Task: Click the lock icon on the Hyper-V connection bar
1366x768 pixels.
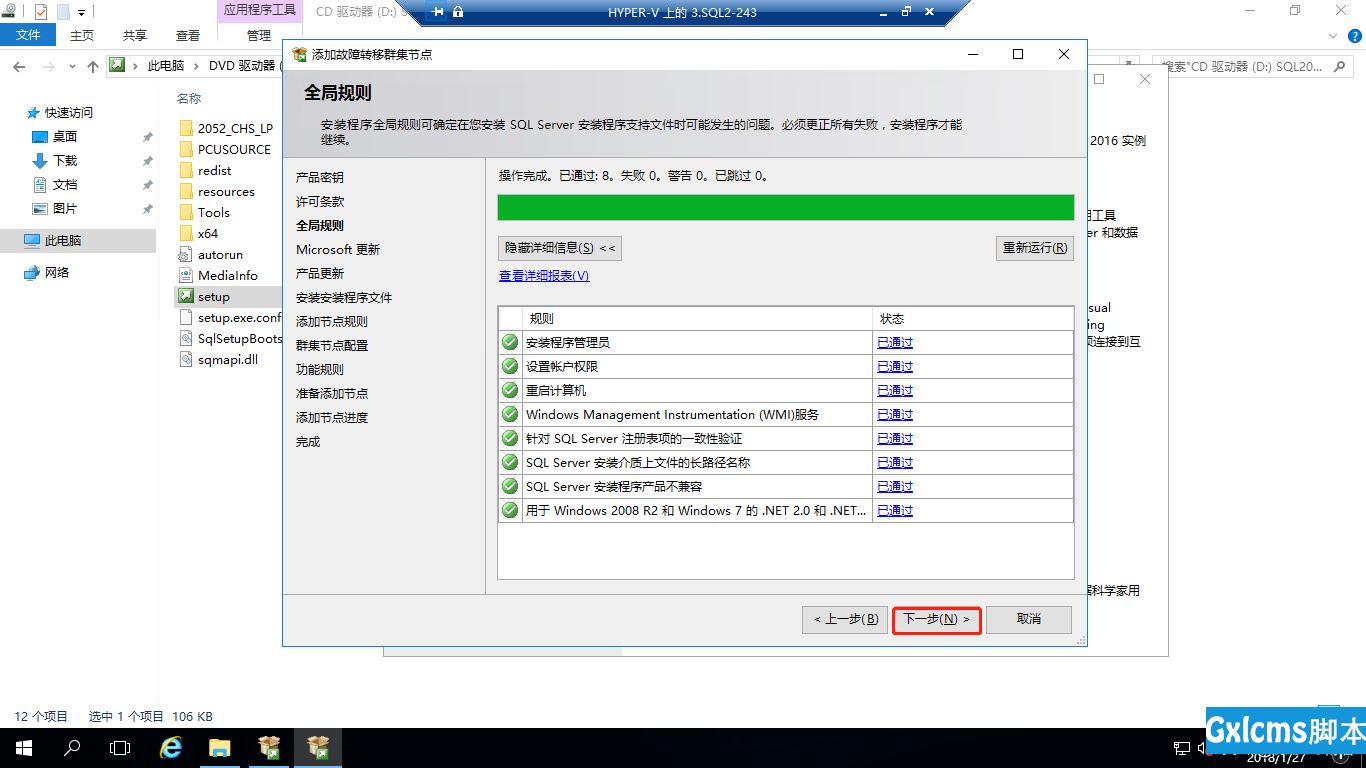Action: pos(458,12)
